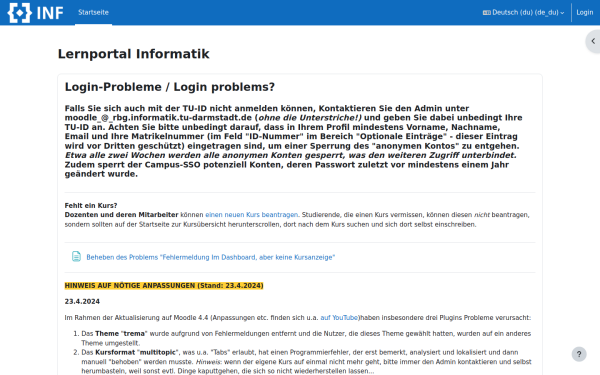Click the 'Lernportal Informatik' heading
Screen dimensions: 600x375
[134, 54]
